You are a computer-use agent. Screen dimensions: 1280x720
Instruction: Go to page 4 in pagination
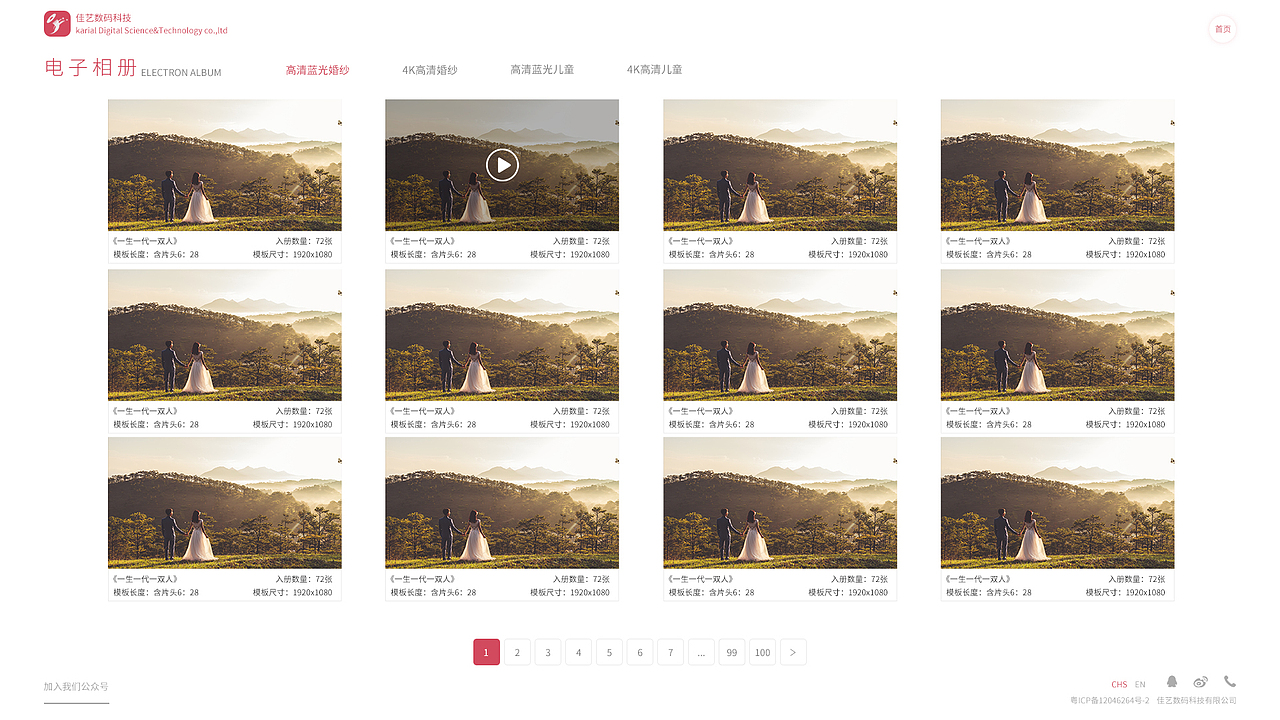pyautogui.click(x=578, y=652)
